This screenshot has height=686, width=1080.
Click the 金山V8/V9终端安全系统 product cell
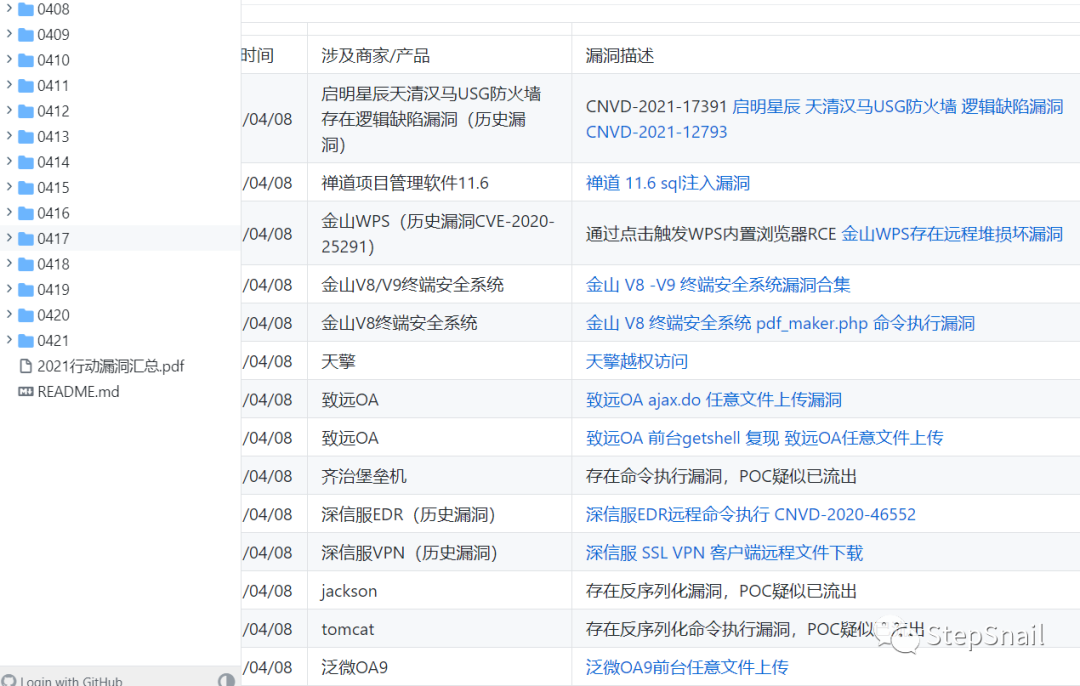tap(413, 284)
